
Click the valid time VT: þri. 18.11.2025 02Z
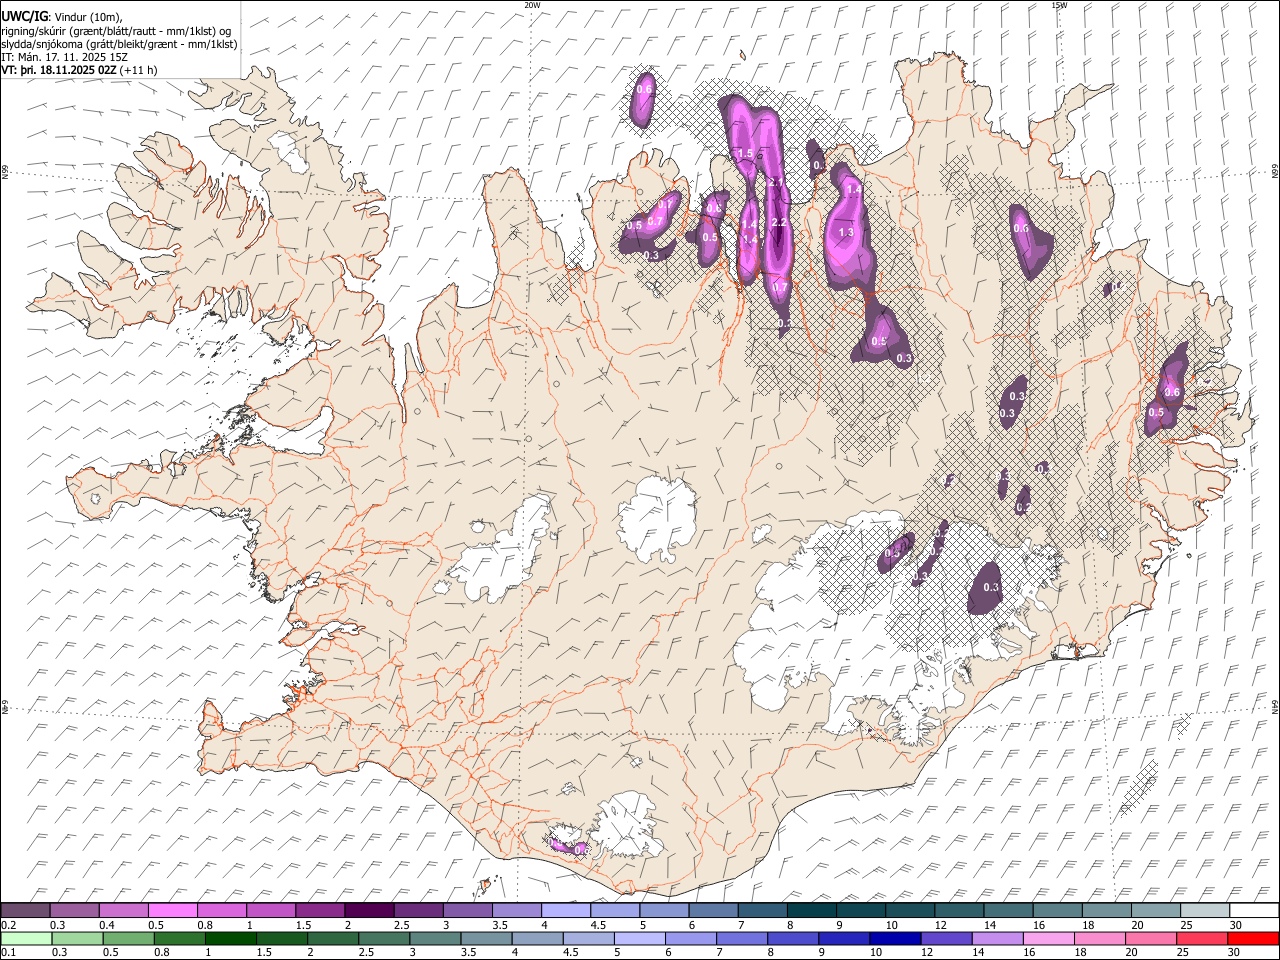(59, 70)
